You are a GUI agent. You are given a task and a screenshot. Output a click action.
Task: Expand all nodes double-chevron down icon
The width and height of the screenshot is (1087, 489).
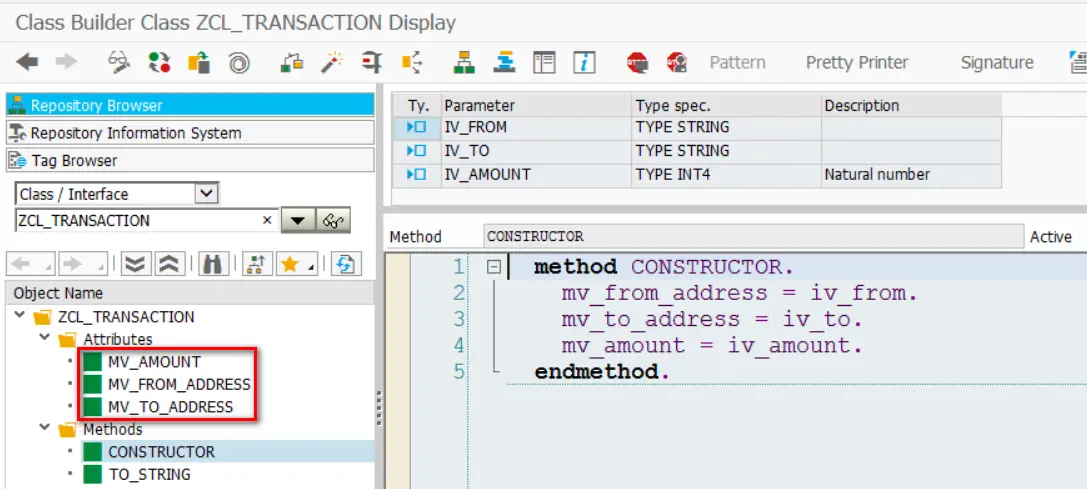136,264
